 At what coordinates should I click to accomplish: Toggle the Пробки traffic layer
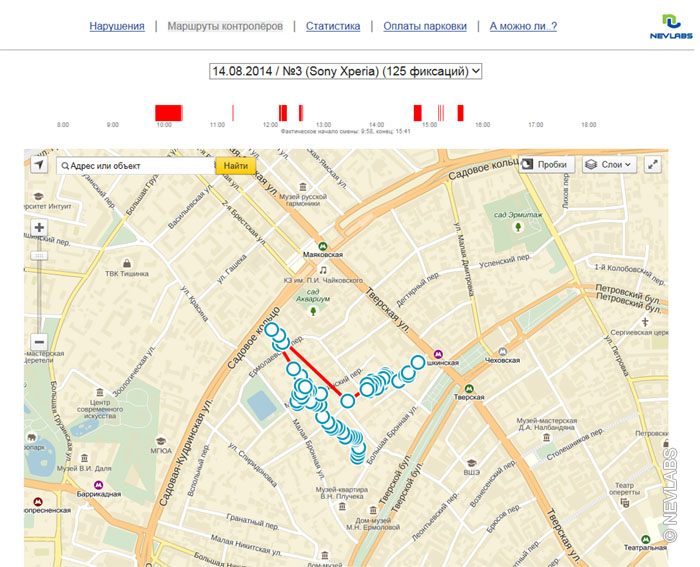pos(544,165)
